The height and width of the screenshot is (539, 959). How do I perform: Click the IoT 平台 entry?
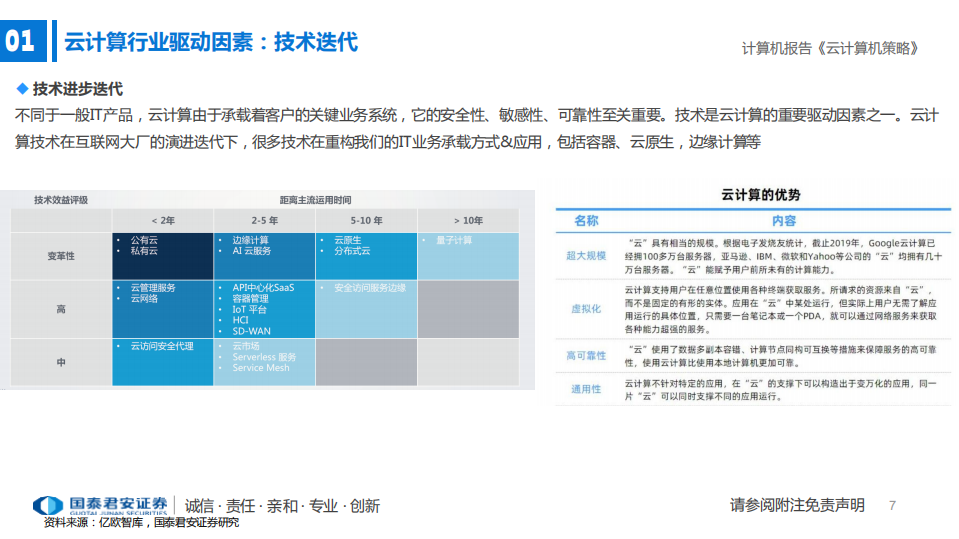(249, 310)
